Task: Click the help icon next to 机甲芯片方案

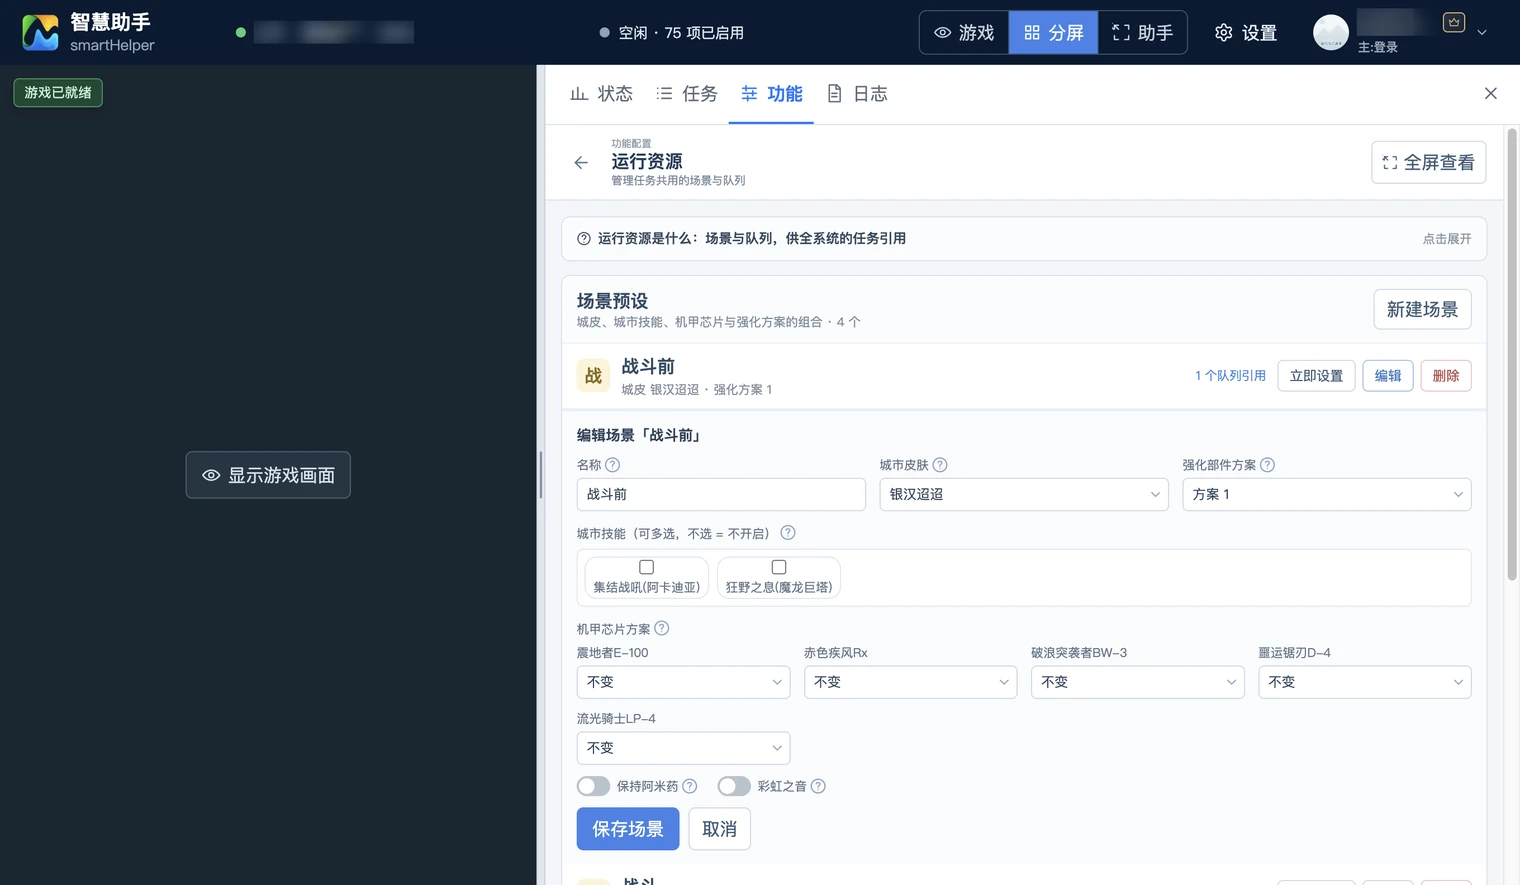Action: (x=662, y=629)
